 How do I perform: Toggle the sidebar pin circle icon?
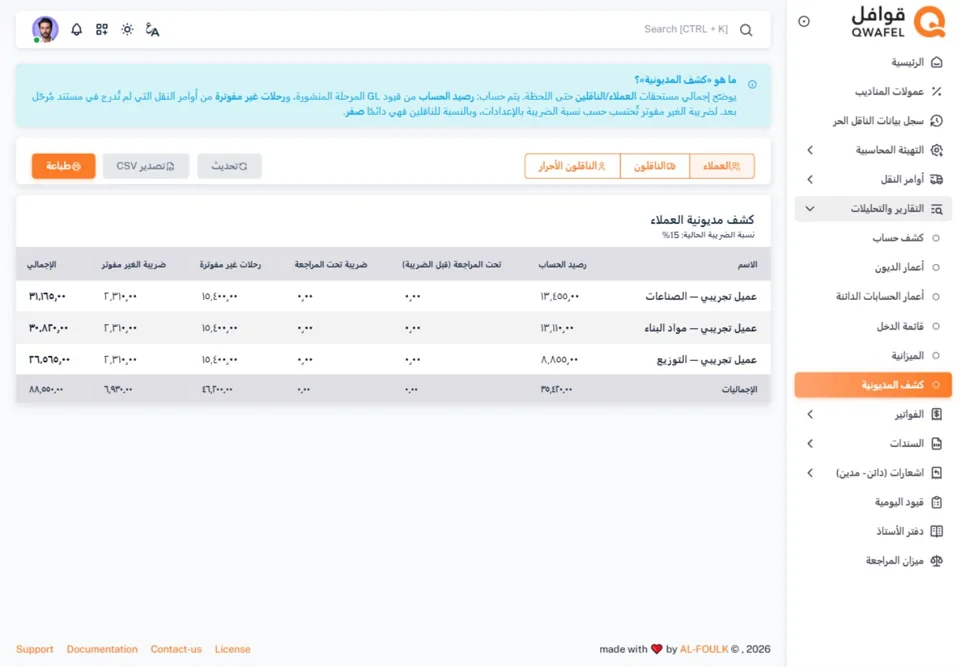pos(804,21)
